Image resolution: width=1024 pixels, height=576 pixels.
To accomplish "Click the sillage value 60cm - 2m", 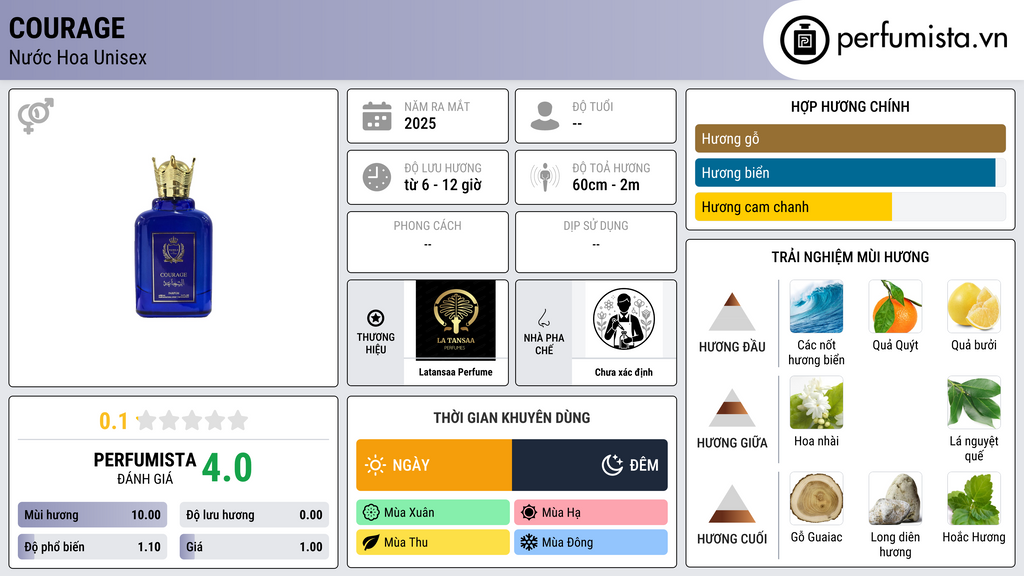I will point(606,185).
